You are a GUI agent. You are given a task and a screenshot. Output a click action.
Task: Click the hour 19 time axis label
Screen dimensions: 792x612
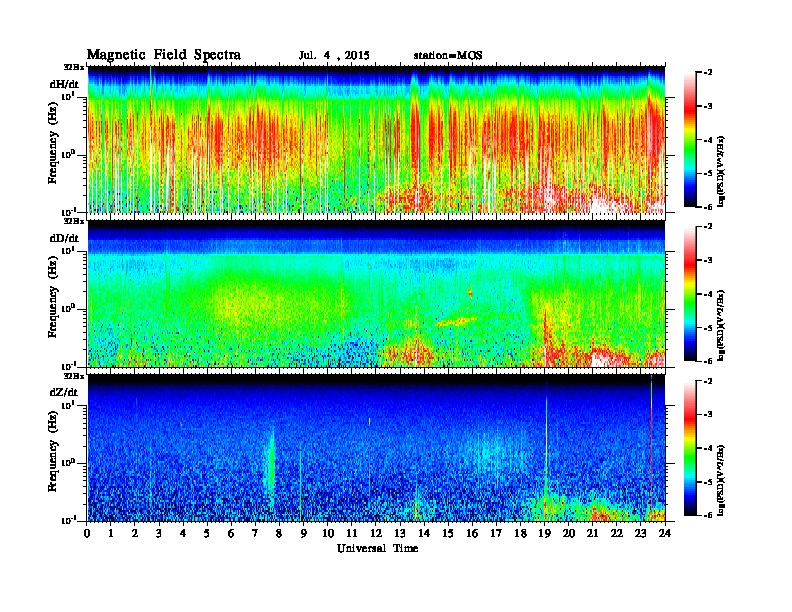coord(544,533)
